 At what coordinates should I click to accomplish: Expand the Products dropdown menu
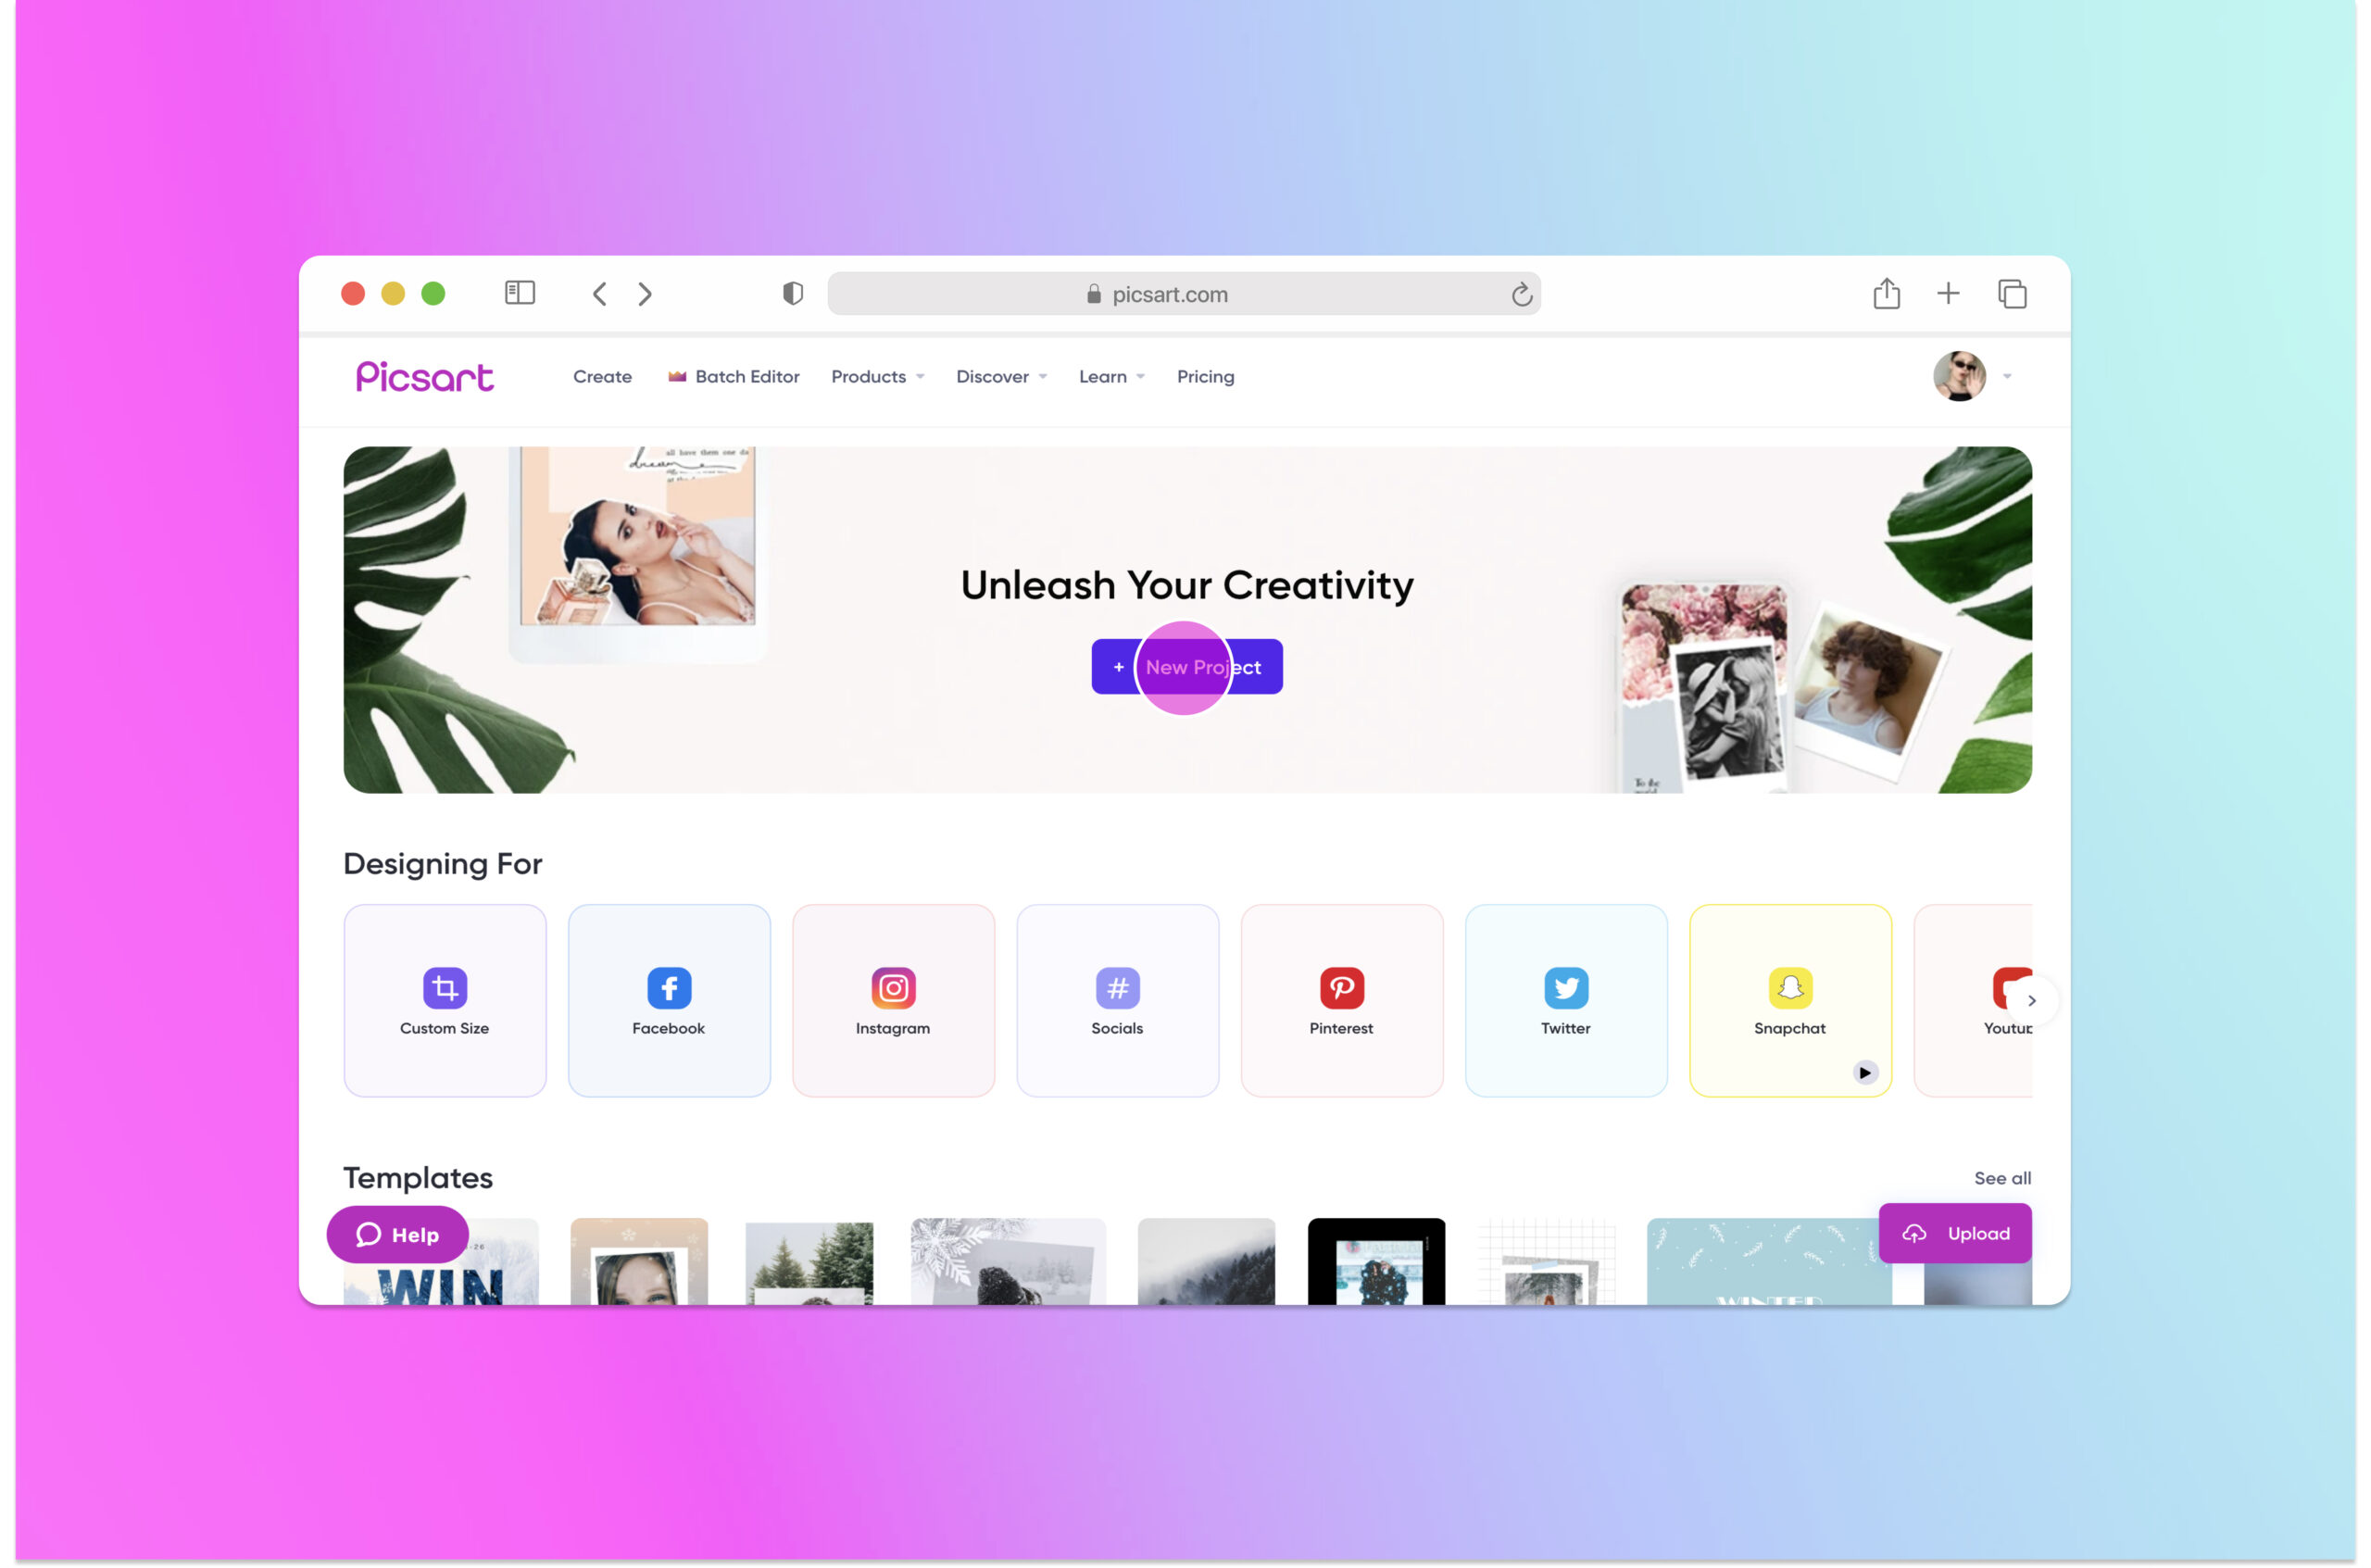878,376
